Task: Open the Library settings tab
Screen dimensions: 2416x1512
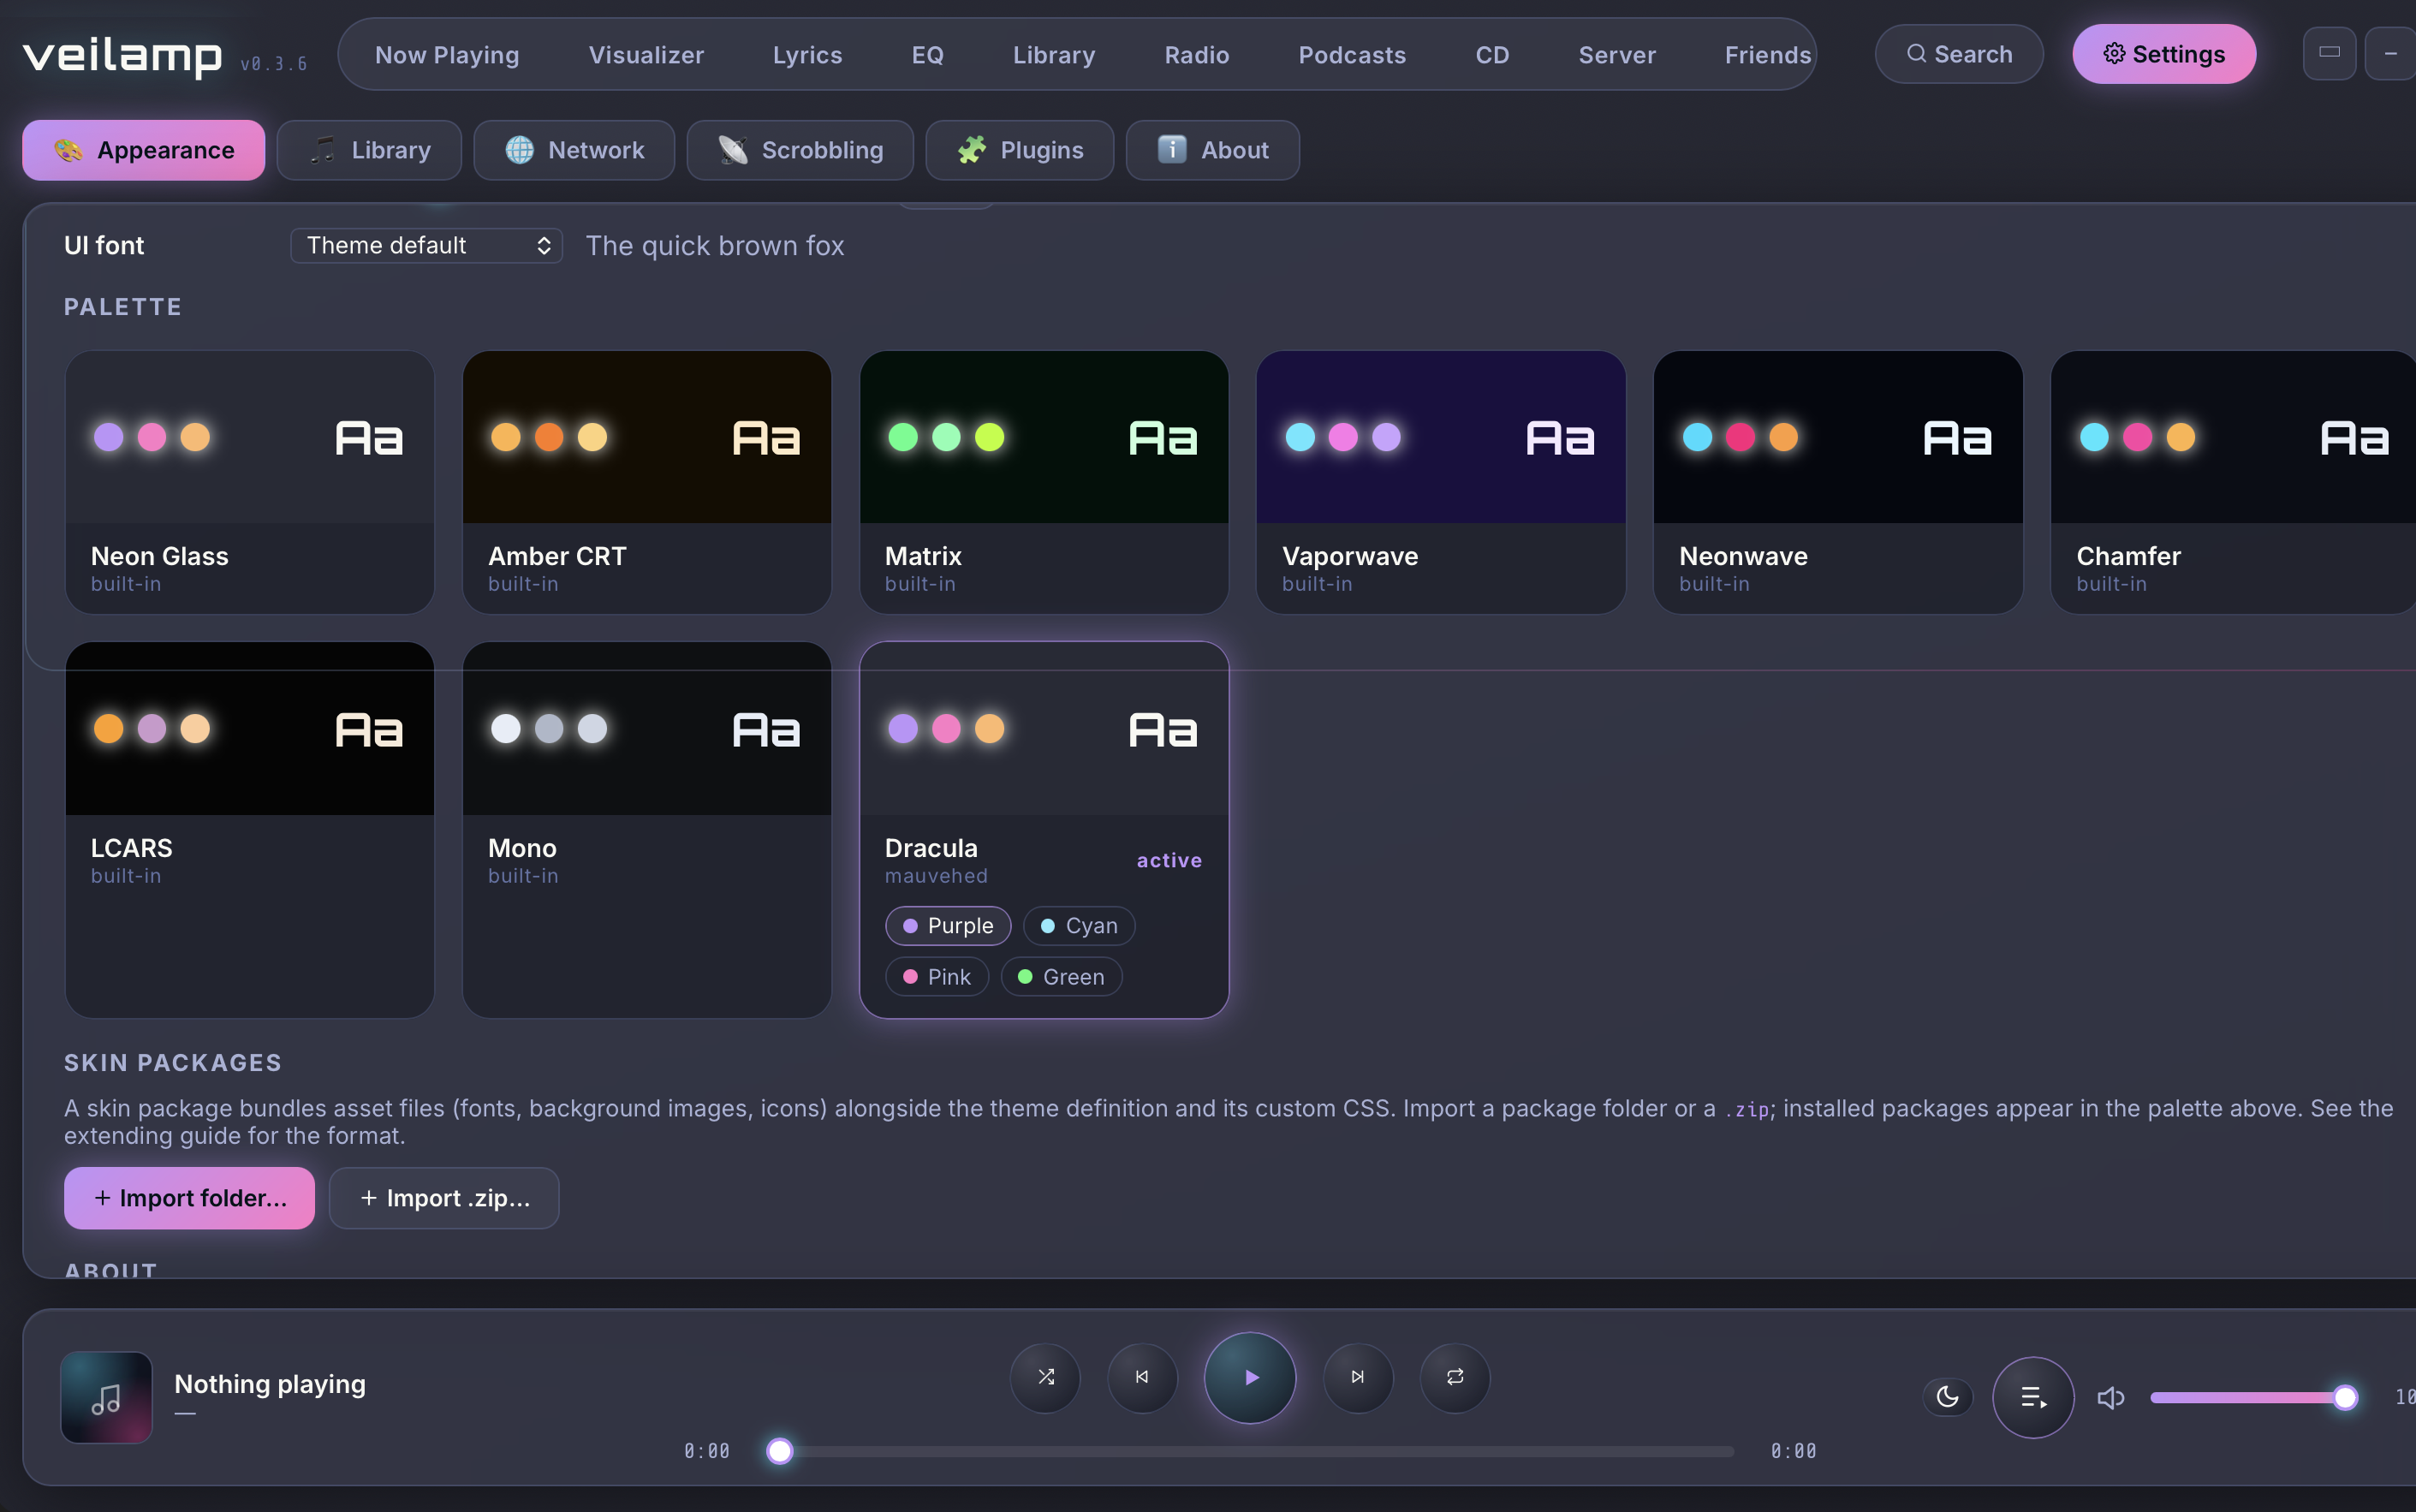Action: (x=369, y=150)
